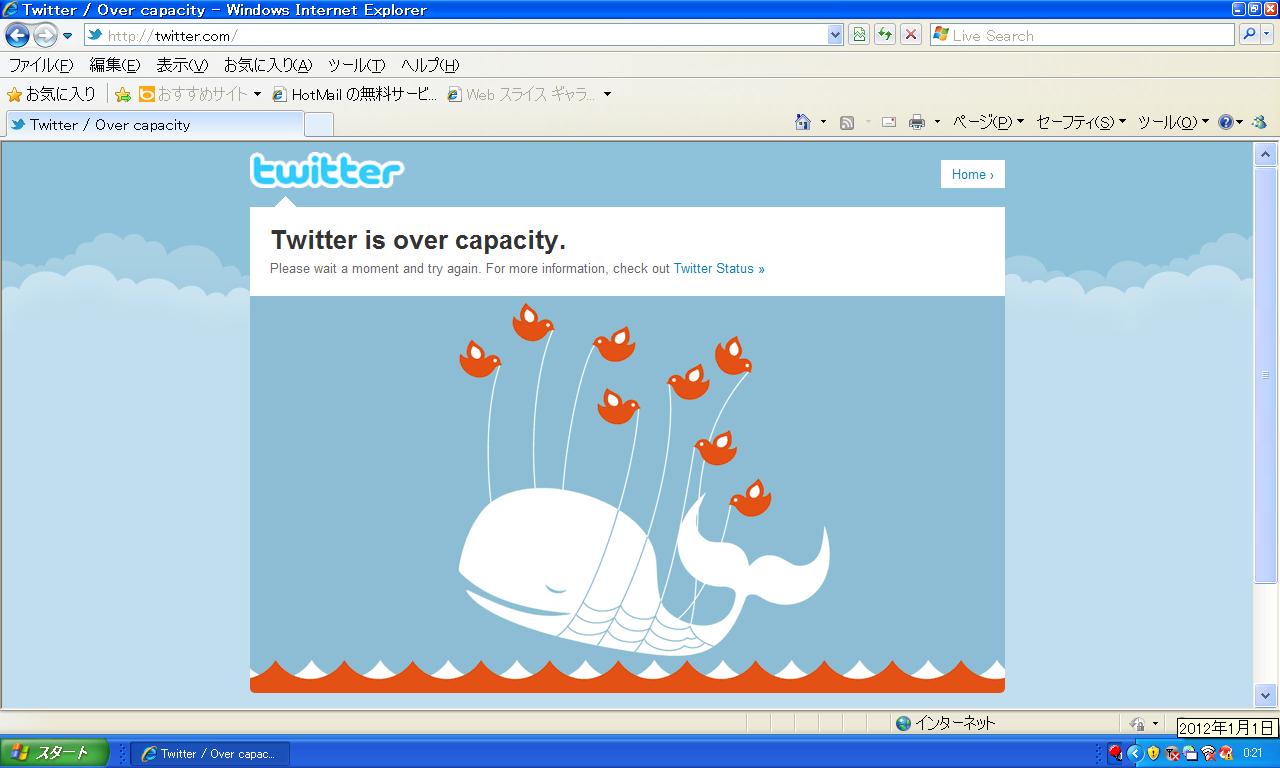Click the wireless signal tray icon with red X
Image resolution: width=1280 pixels, height=768 pixels.
[x=1208, y=753]
